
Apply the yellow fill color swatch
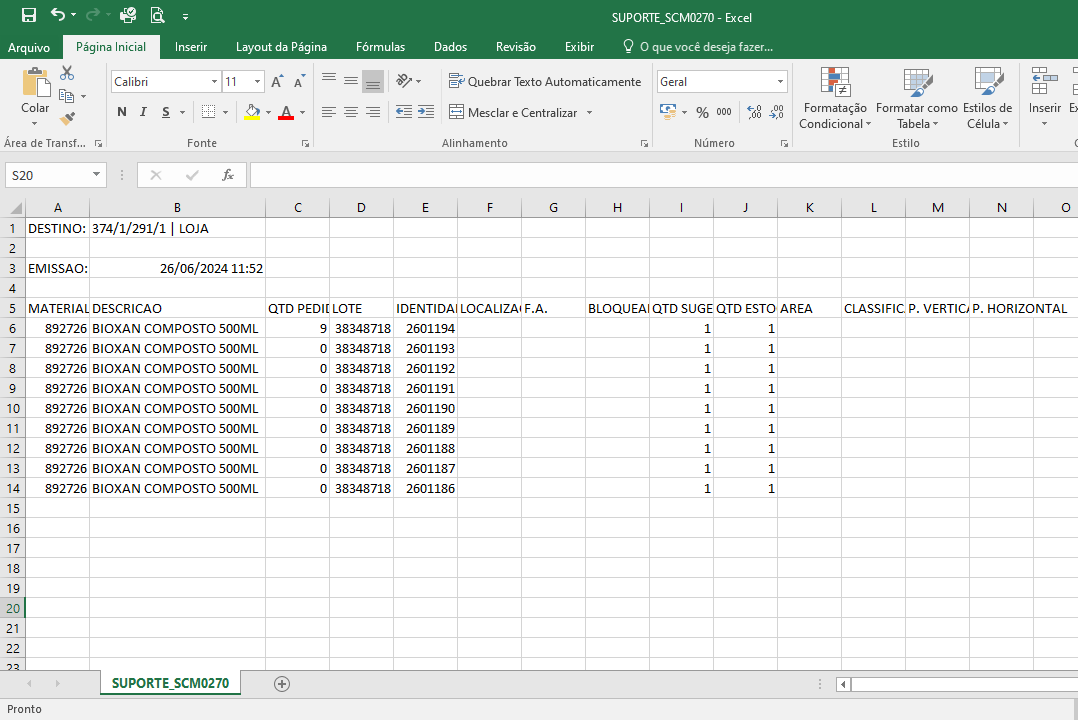252,112
